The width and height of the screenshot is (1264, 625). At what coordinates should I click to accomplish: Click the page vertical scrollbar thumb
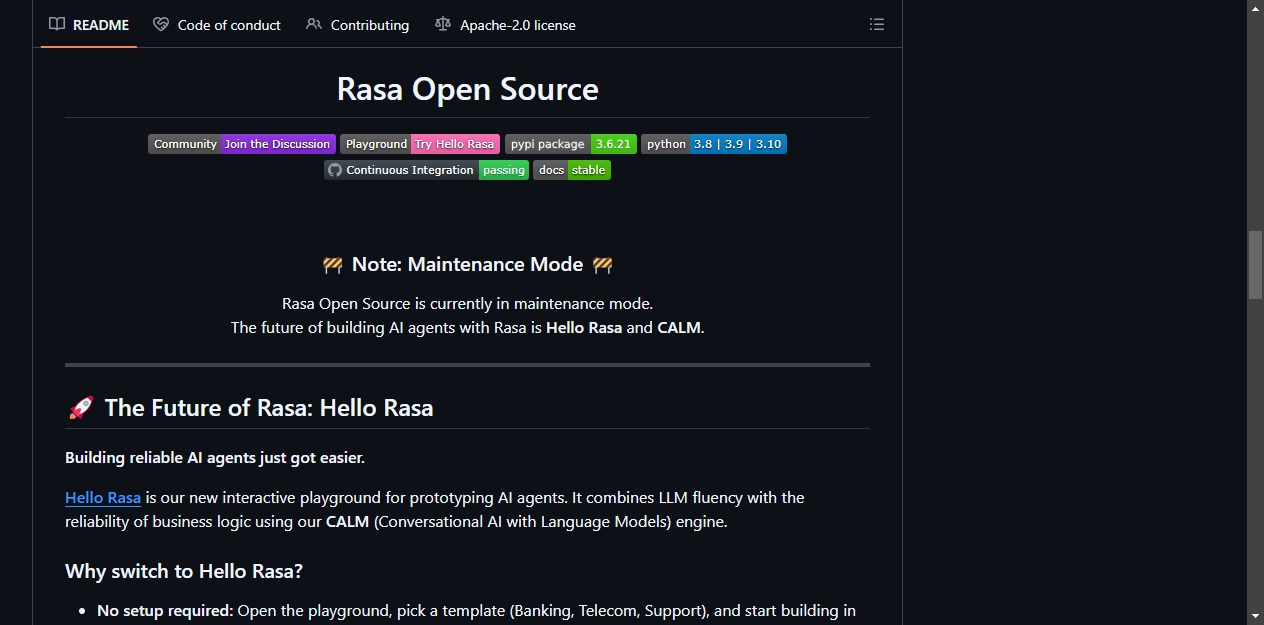(x=1255, y=265)
